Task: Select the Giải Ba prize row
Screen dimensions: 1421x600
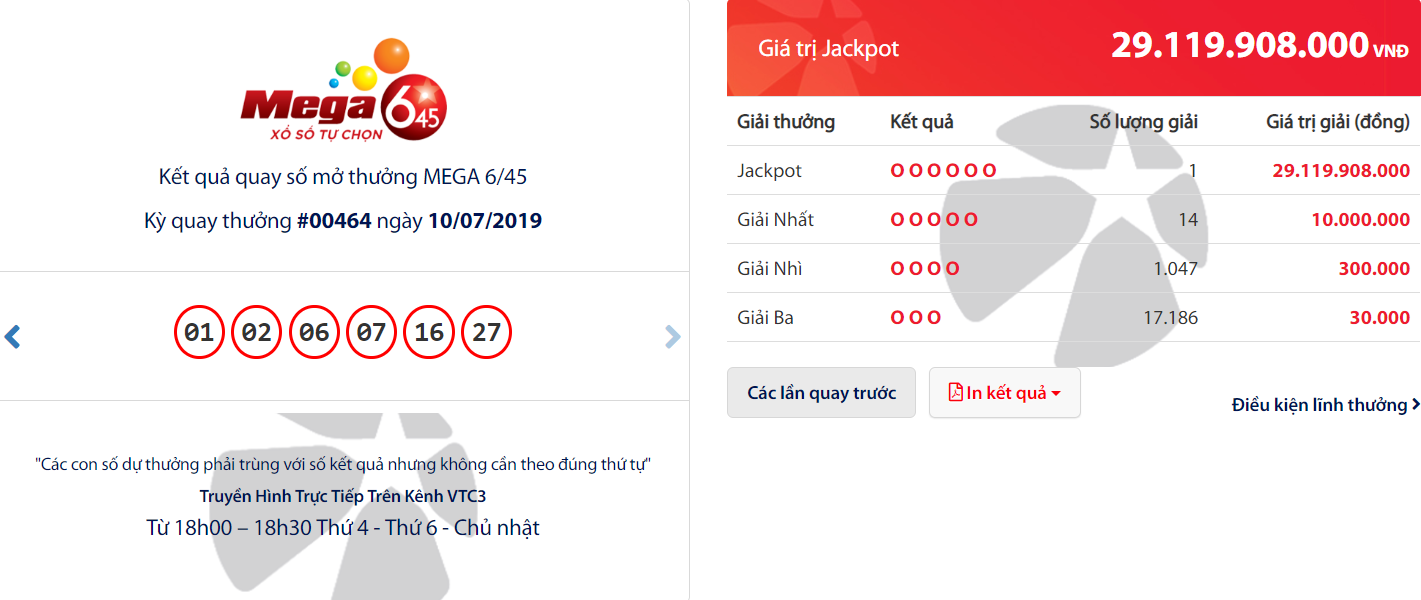Action: pyautogui.click(x=1073, y=318)
